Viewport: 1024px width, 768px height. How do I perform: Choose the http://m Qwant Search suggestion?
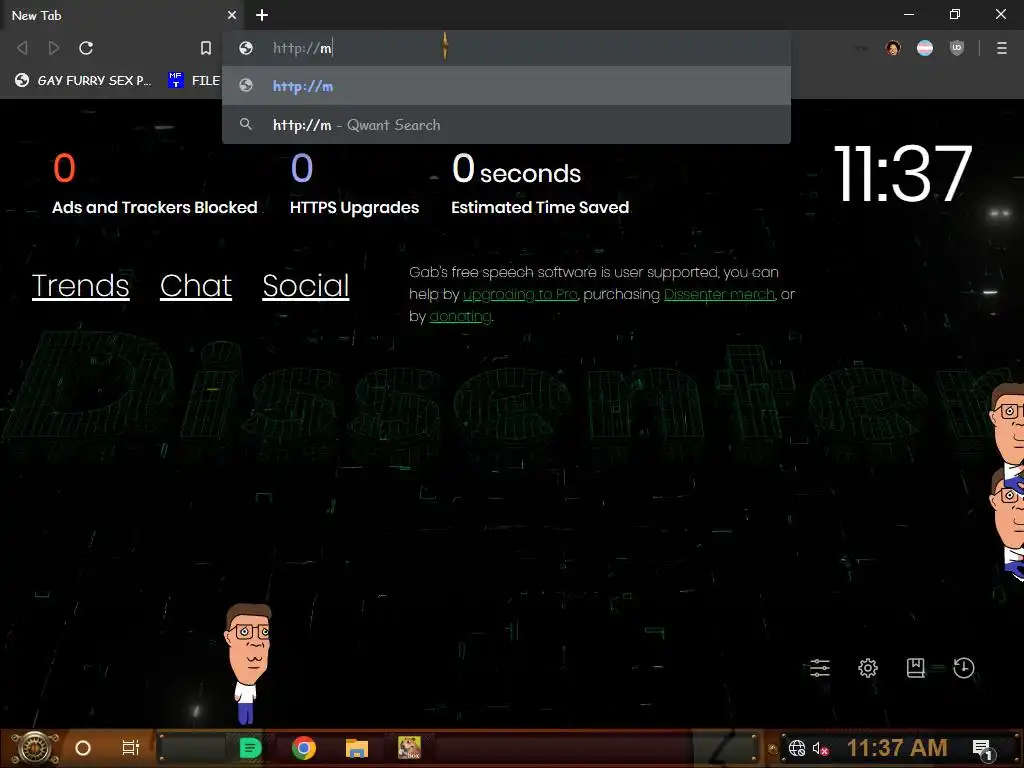click(506, 125)
